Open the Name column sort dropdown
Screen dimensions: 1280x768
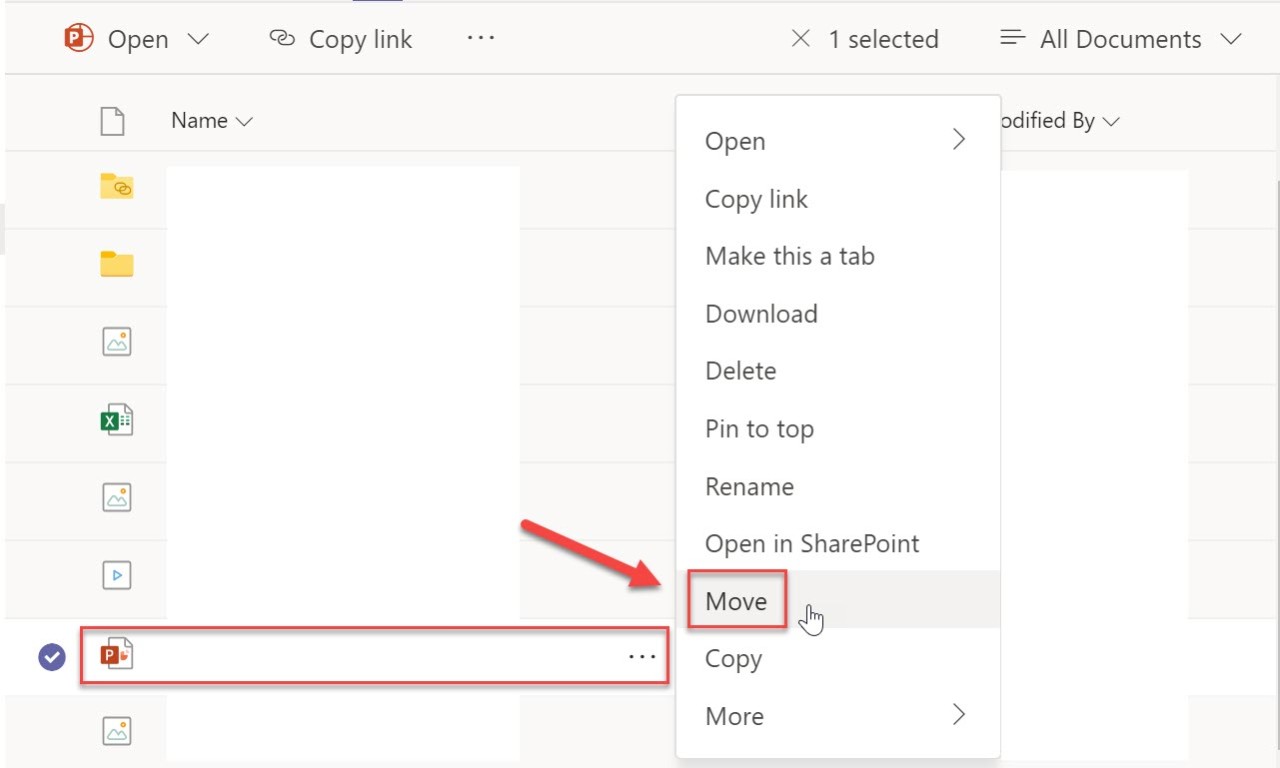243,120
